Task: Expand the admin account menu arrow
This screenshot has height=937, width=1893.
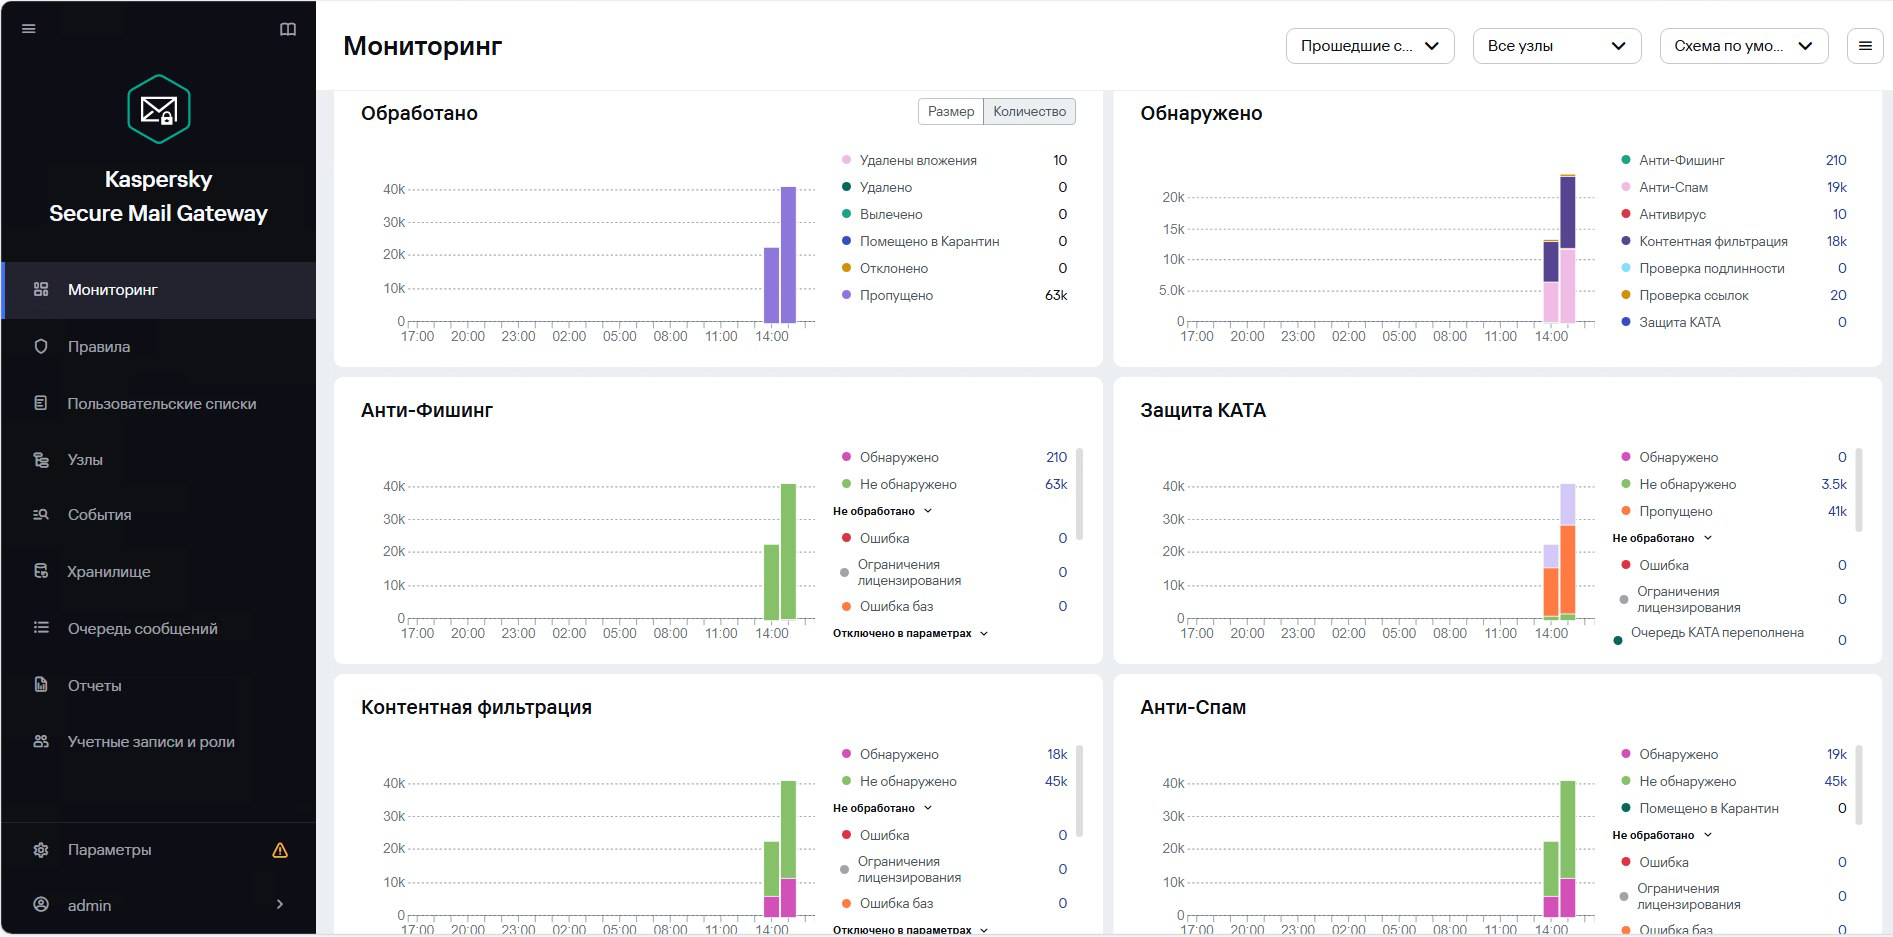Action: point(280,904)
